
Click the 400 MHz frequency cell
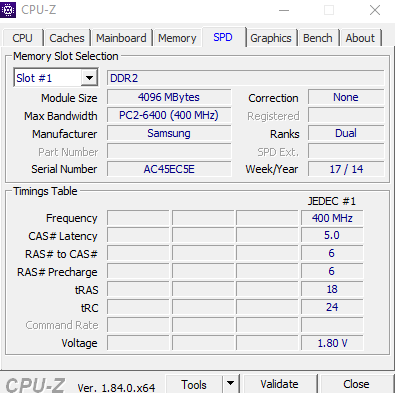(x=332, y=218)
